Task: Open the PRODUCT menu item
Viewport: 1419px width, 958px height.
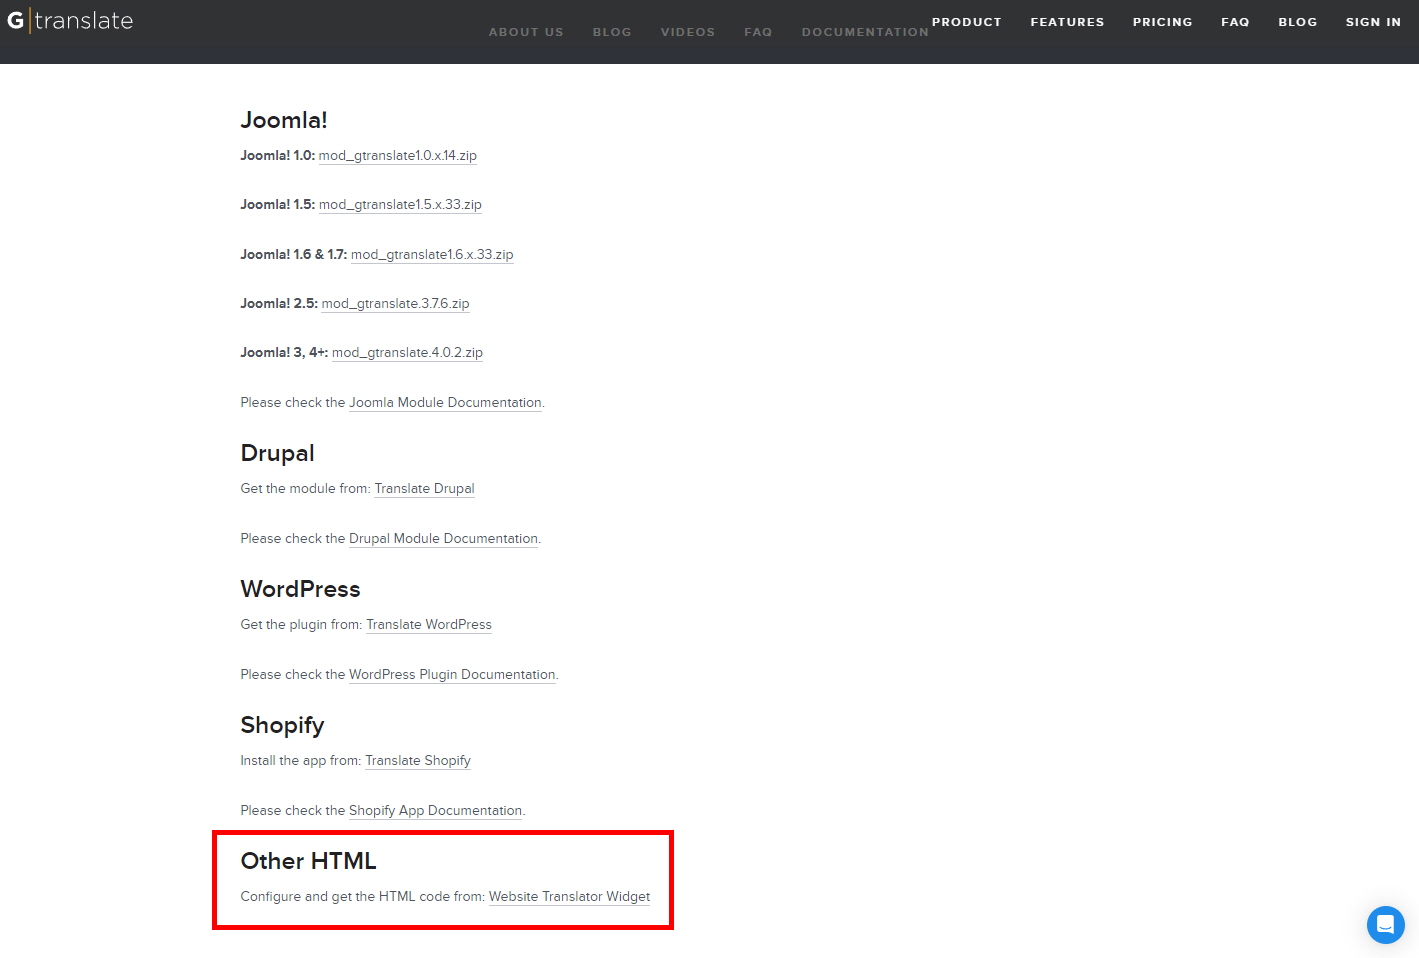Action: coord(966,22)
